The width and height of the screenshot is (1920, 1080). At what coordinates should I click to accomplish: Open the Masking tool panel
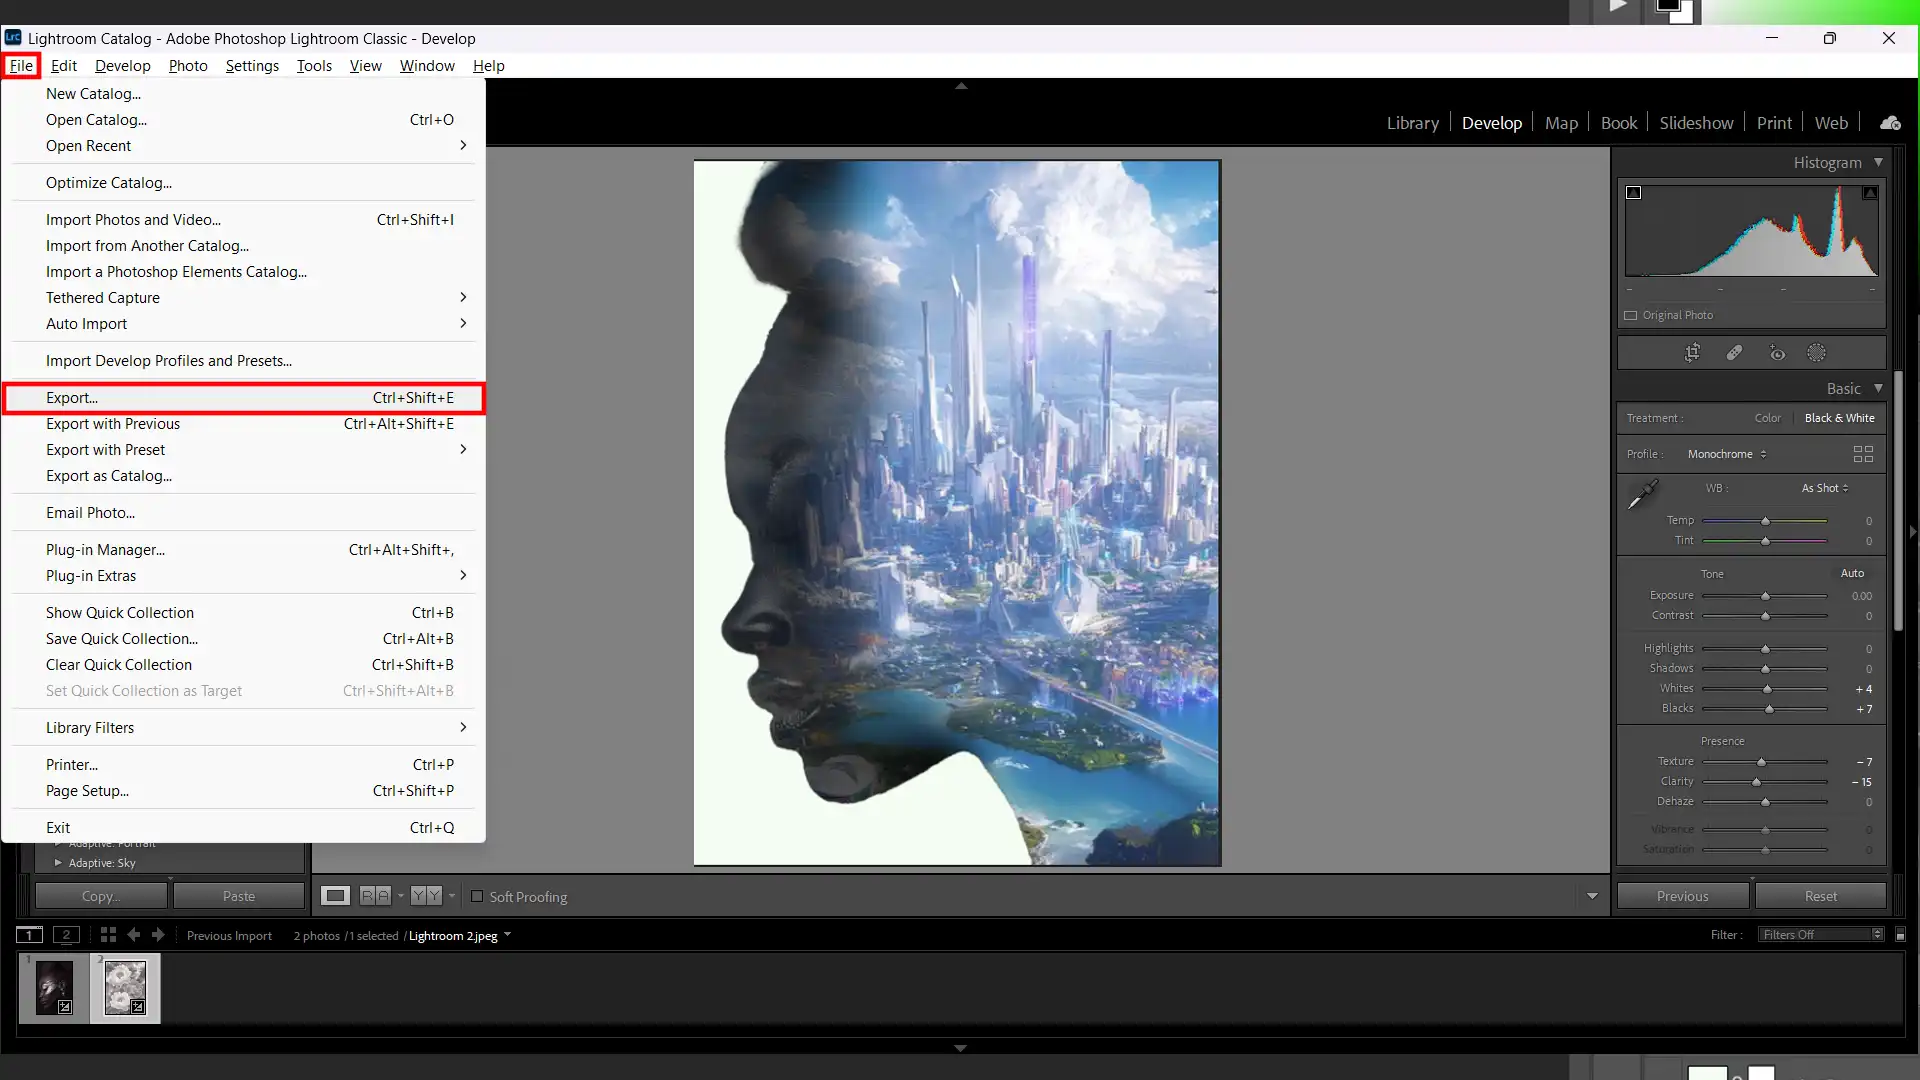point(1817,352)
